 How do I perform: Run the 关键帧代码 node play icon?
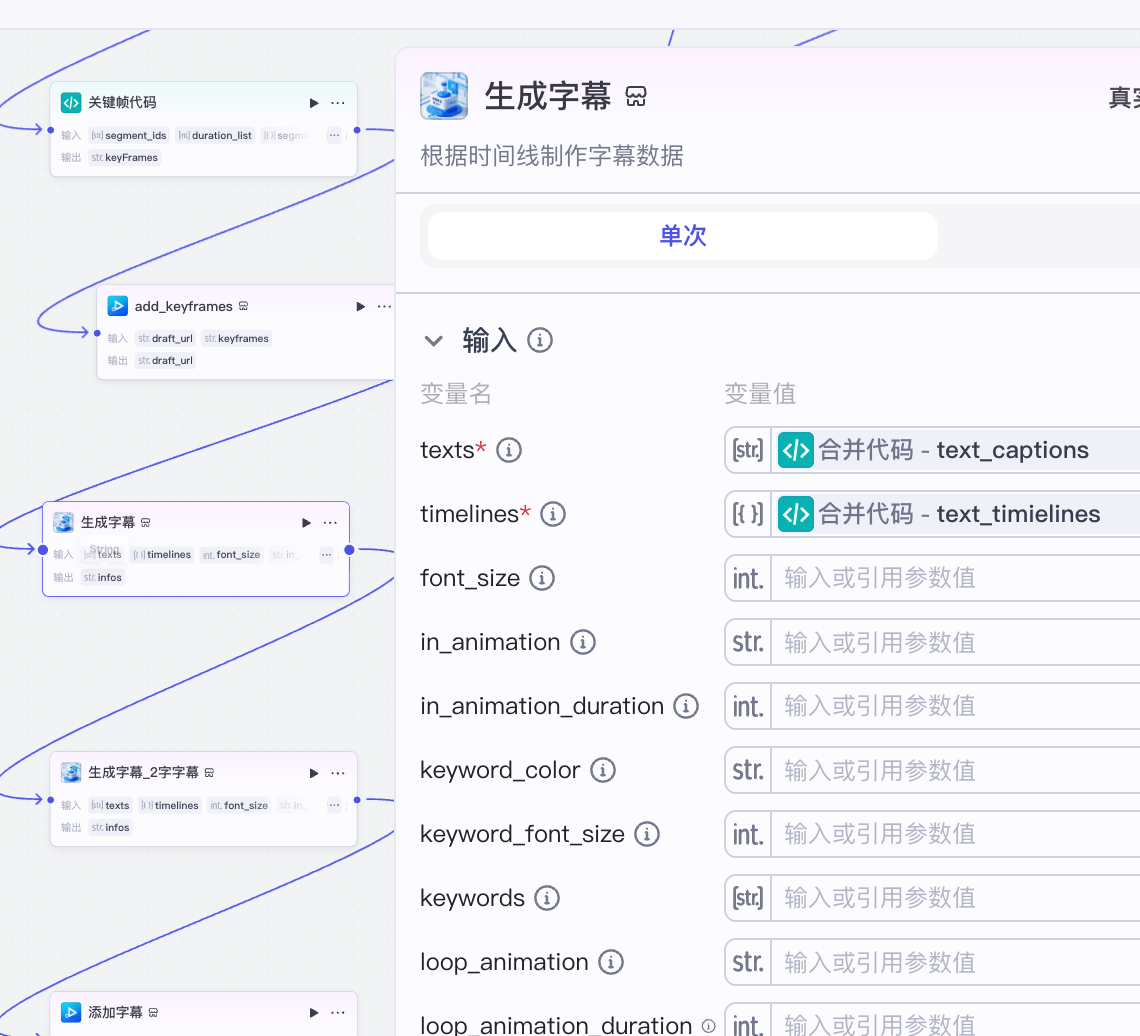314,103
